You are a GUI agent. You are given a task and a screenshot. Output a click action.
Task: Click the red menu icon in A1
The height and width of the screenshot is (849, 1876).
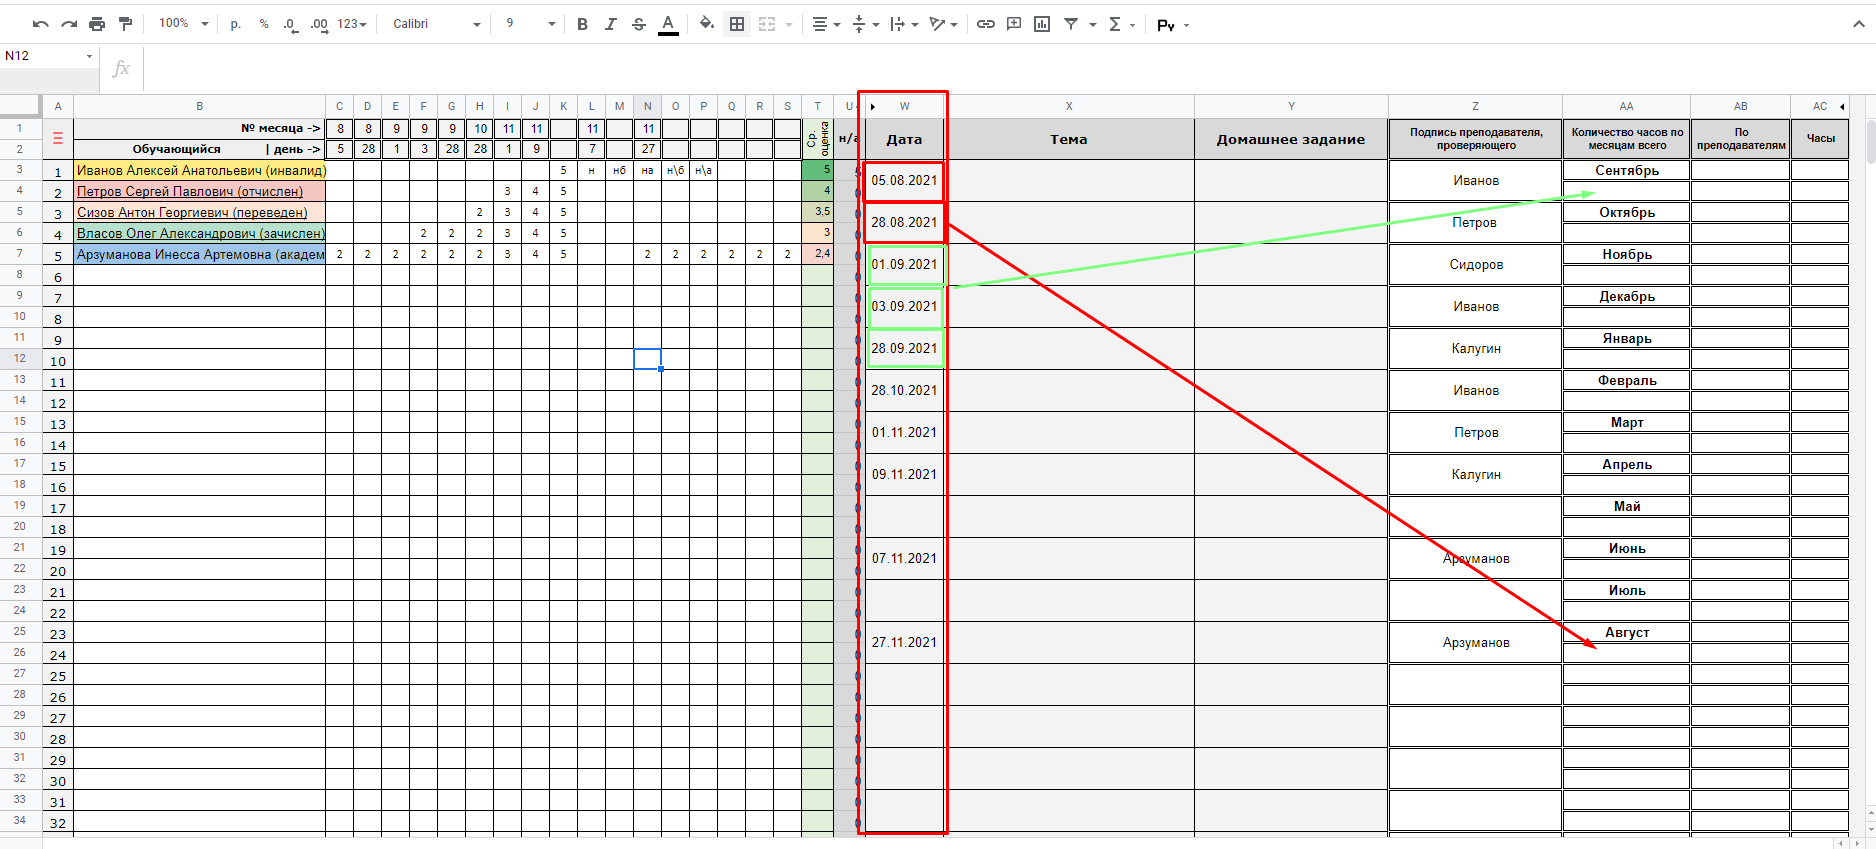pos(57,138)
